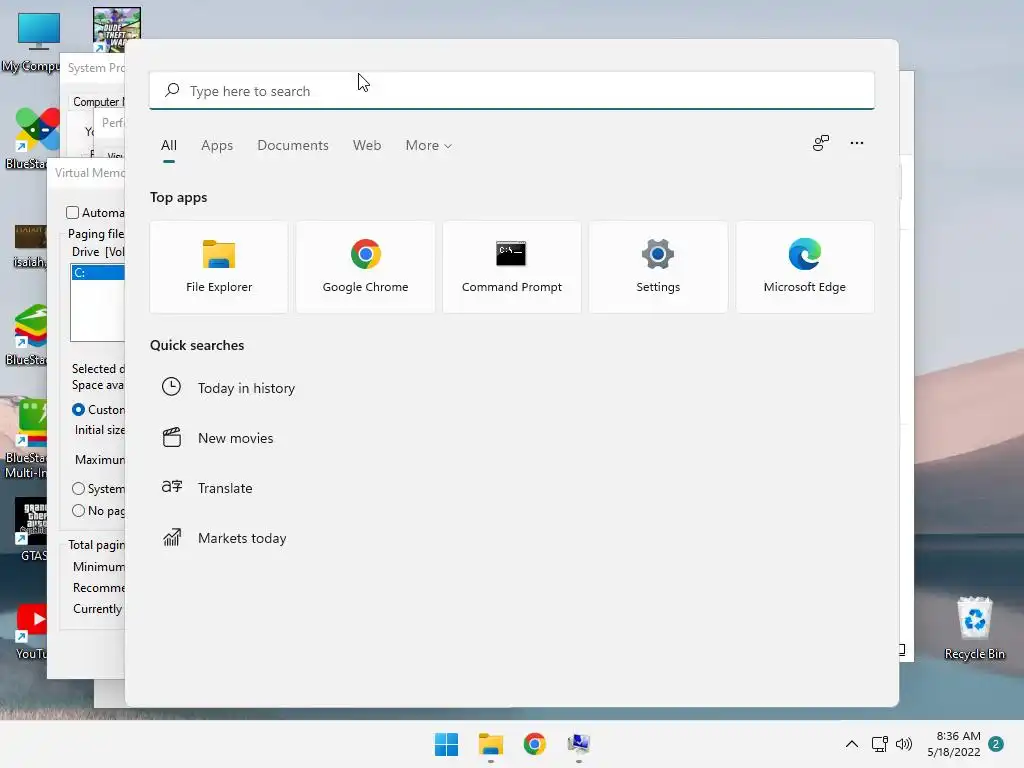Click the Markets today chart icon
The height and width of the screenshot is (768, 1024).
coord(172,537)
